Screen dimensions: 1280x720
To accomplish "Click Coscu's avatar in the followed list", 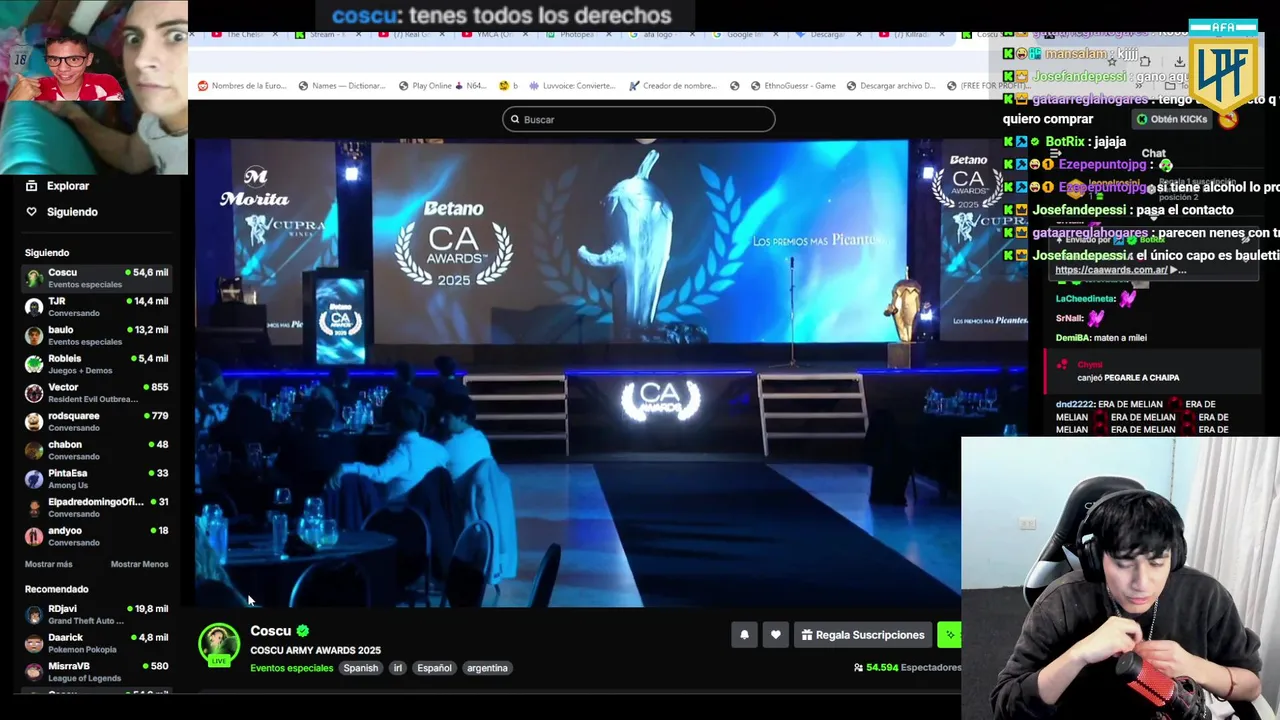I will point(34,278).
